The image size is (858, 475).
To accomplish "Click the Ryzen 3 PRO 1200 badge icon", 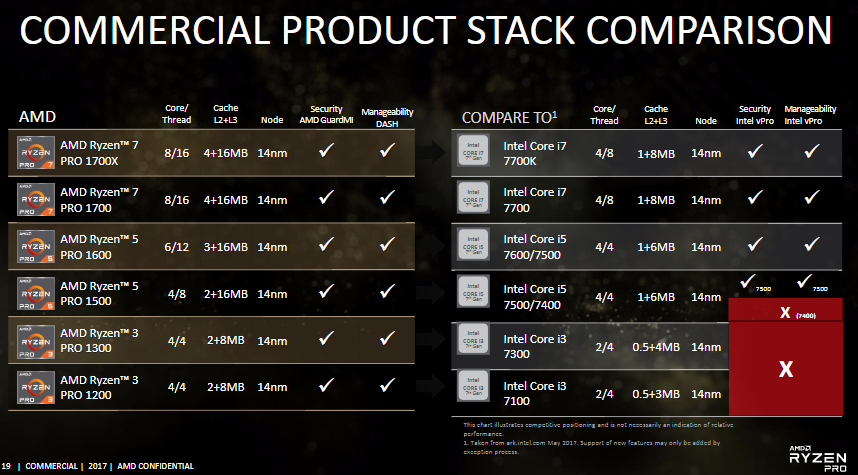I will [x=36, y=387].
